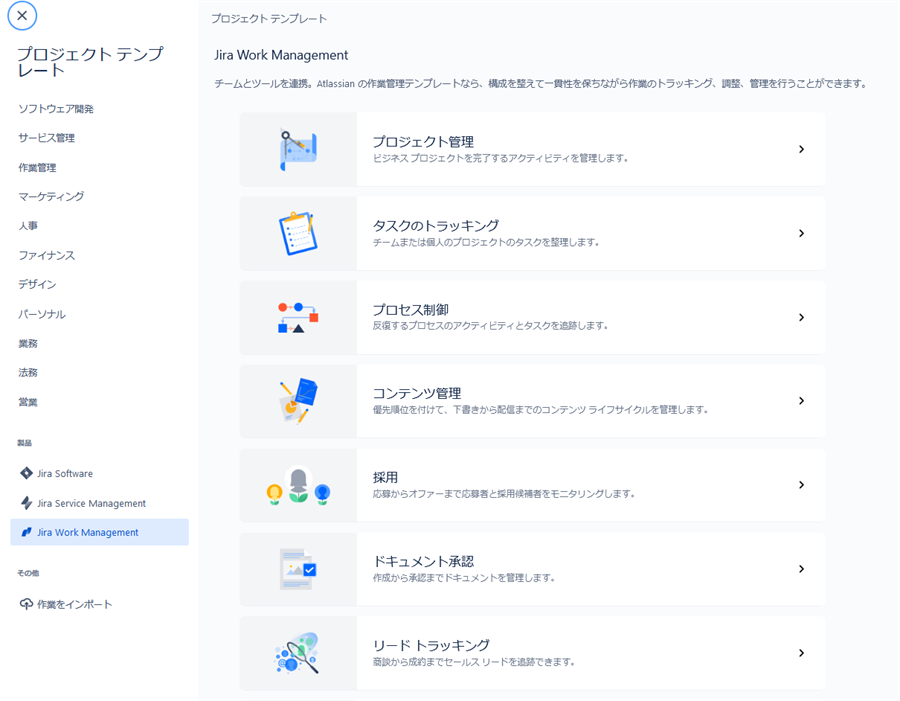This screenshot has height=701, width=900.
Task: Click the Jira Work Management main heading
Action: [281, 55]
